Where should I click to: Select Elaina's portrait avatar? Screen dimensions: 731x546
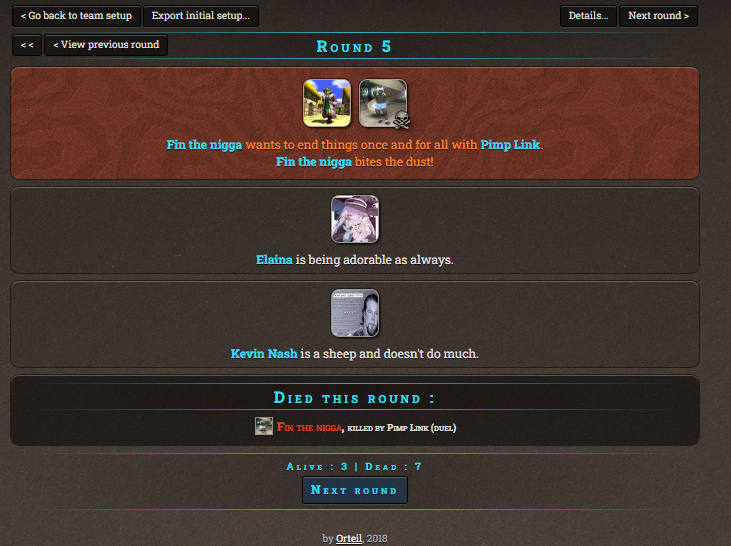355,219
